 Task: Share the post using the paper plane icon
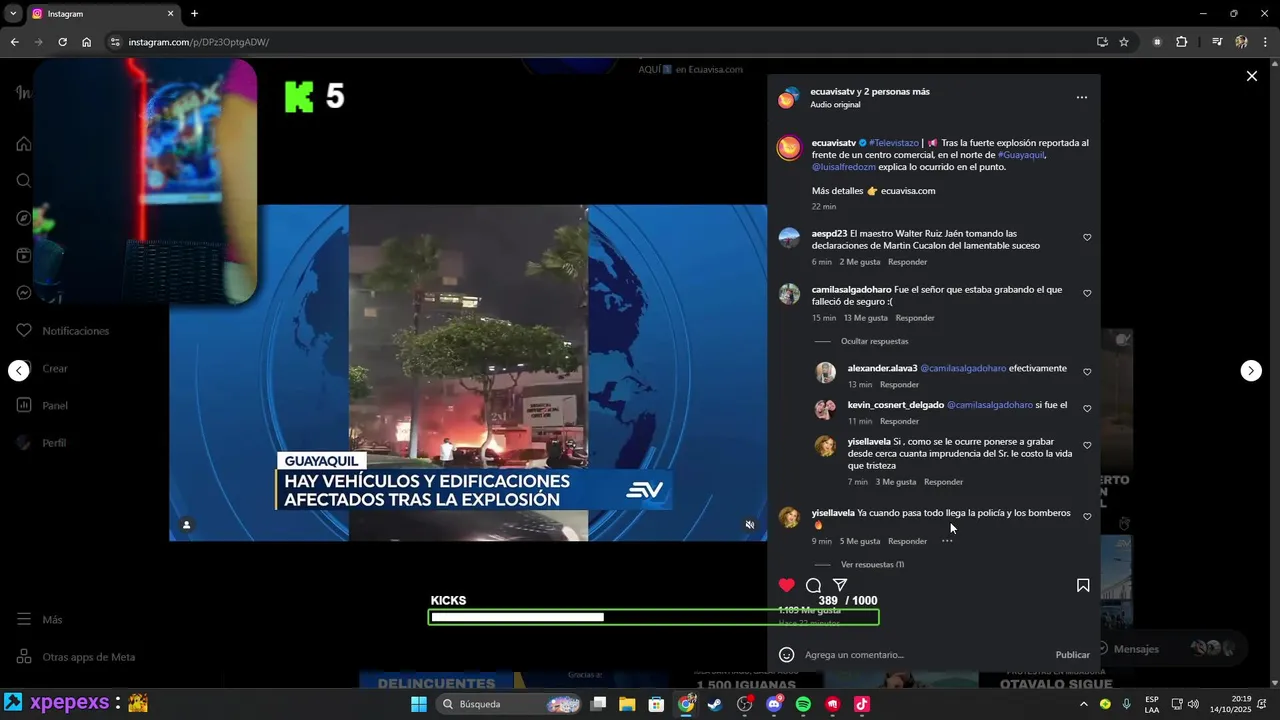pos(840,585)
